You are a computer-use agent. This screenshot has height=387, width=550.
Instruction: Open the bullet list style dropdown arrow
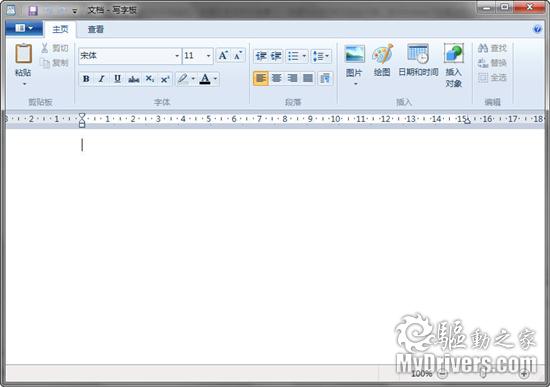coord(304,56)
